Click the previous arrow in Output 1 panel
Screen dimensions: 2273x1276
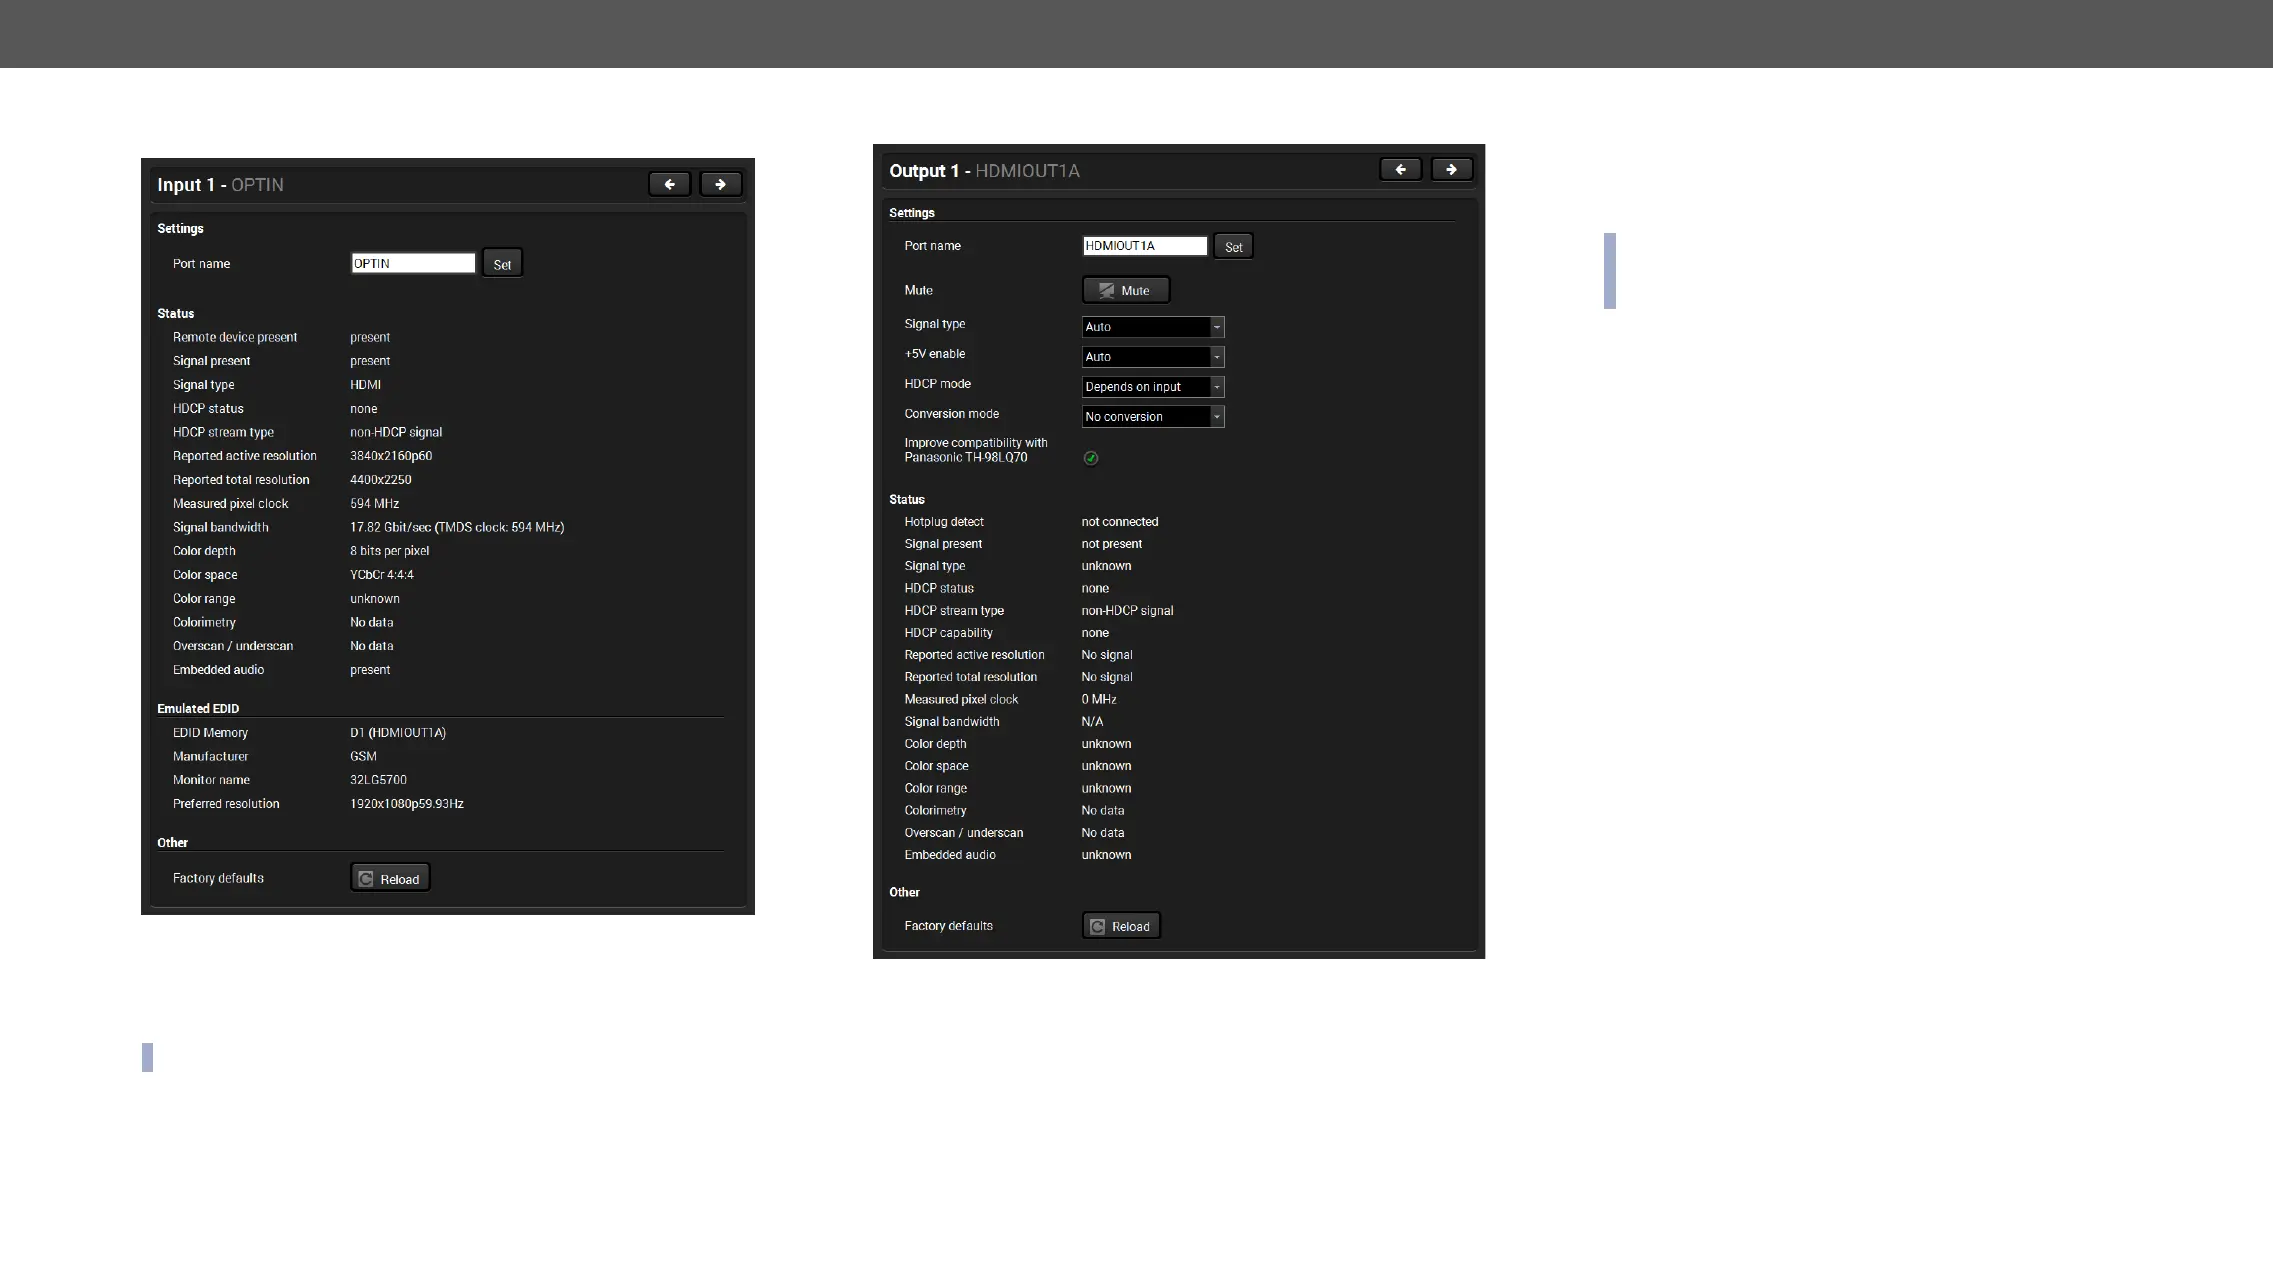tap(1400, 170)
